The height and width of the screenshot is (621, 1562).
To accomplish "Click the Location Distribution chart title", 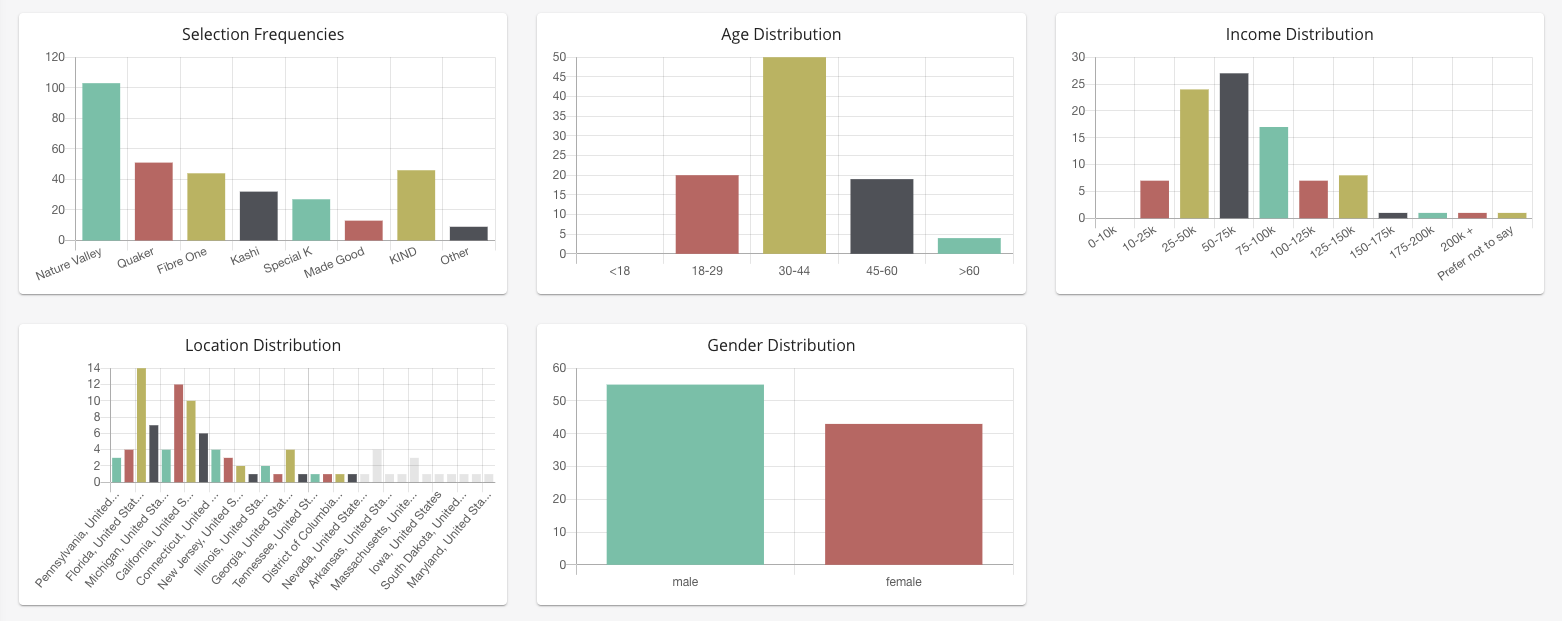I will click(263, 346).
